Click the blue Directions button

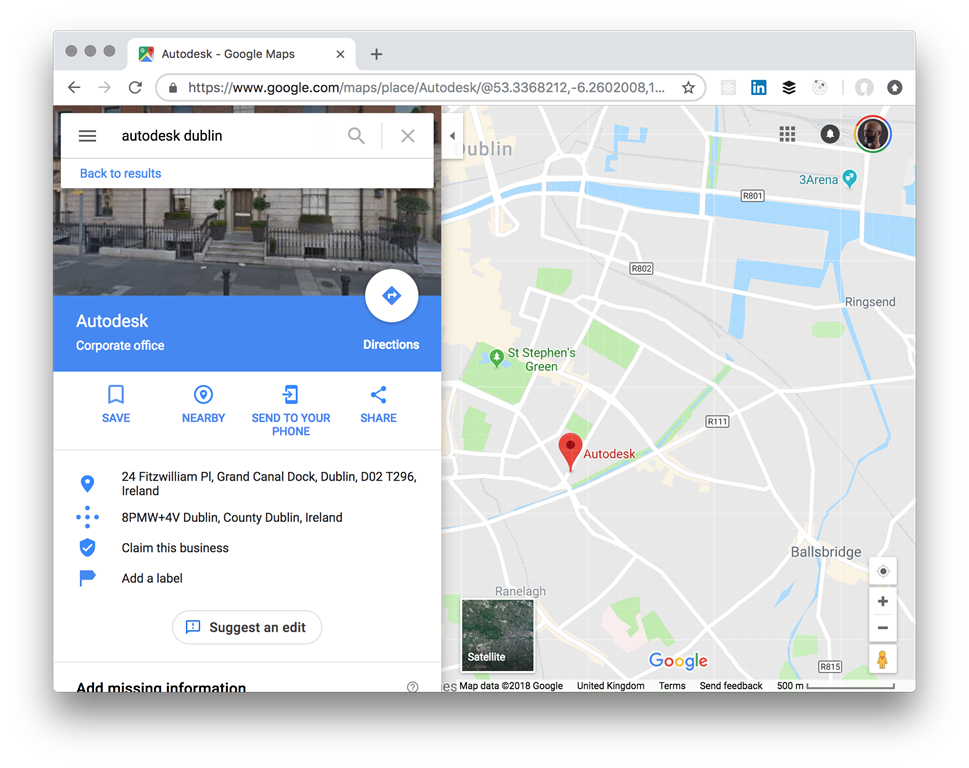[391, 296]
